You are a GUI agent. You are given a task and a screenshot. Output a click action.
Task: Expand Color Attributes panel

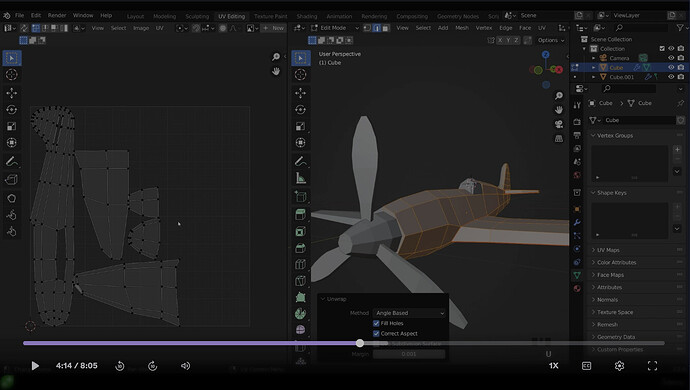[616, 262]
